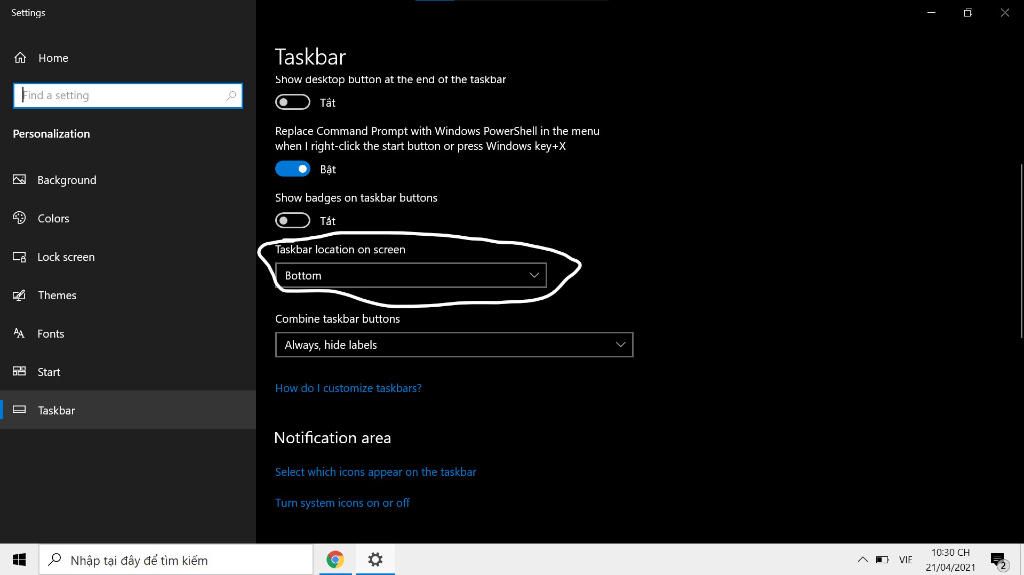Click the Themes brush icon
The image size is (1024, 575).
coord(20,295)
